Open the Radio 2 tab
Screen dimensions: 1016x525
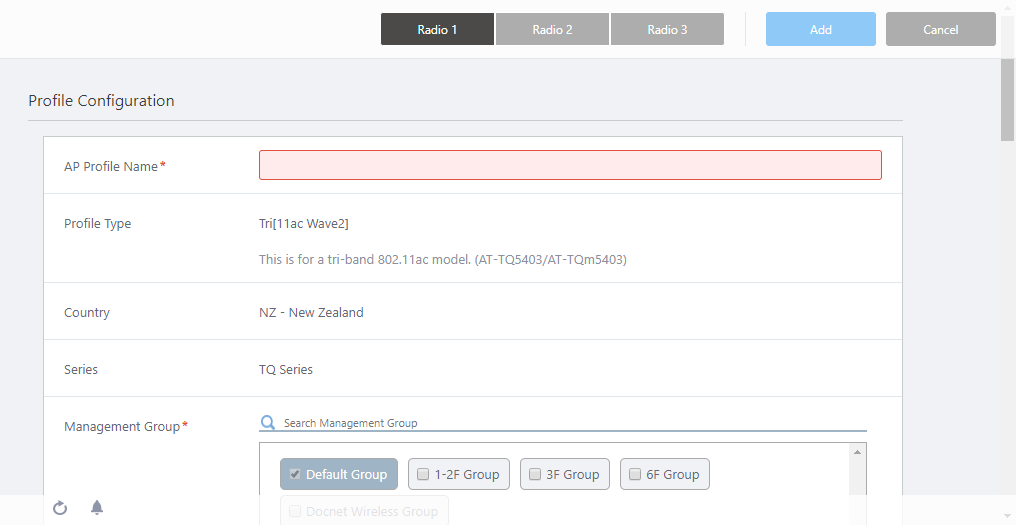click(x=552, y=29)
